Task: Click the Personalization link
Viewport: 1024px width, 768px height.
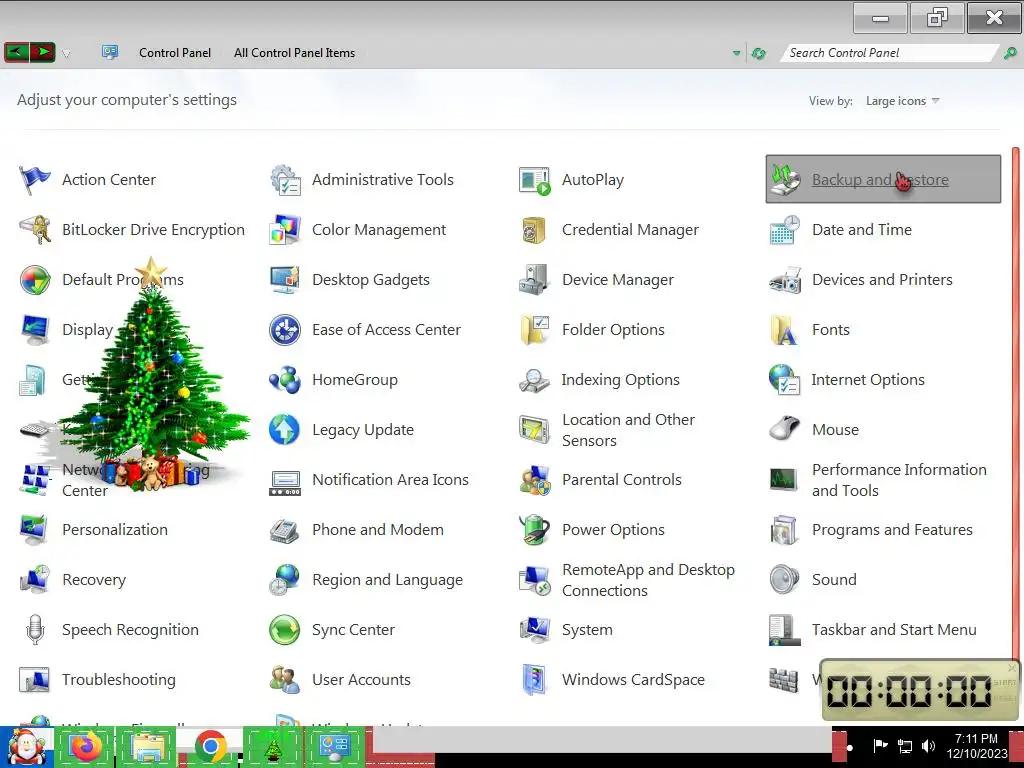Action: click(x=115, y=530)
